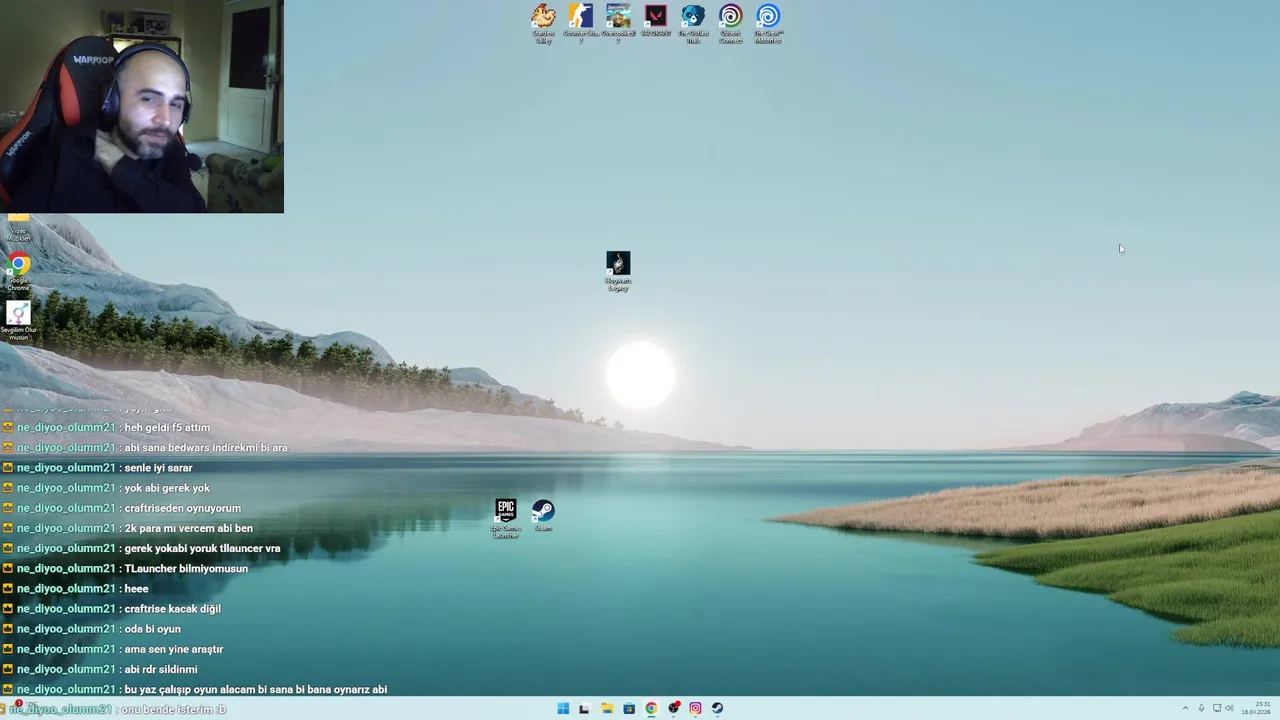Click the chat message '2k para mı vercem abi ben'
This screenshot has height=720, width=1280.
coord(188,528)
